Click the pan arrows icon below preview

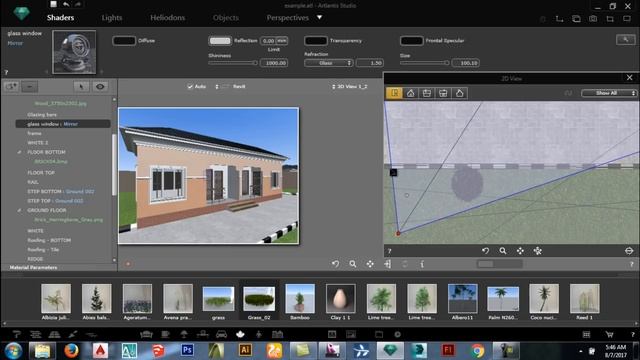[x=370, y=264]
